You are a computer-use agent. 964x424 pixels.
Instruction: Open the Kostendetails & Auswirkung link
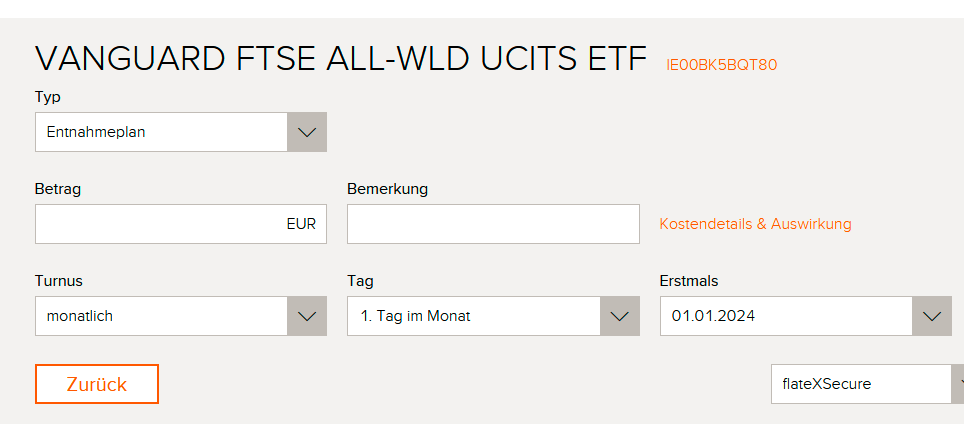click(x=755, y=224)
